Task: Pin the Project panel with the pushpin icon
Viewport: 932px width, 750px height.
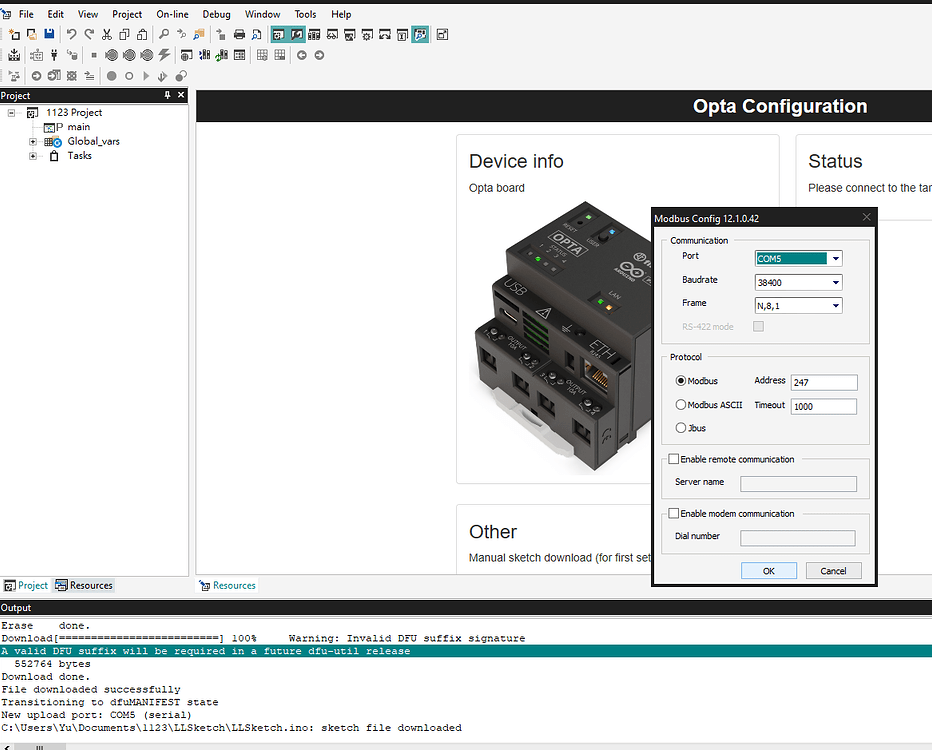Action: pyautogui.click(x=168, y=95)
